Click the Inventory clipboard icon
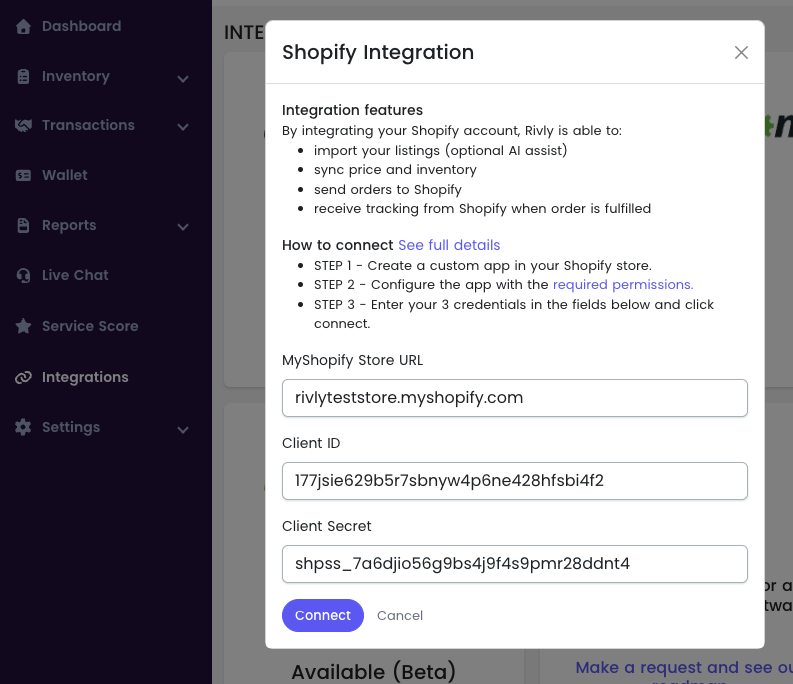The height and width of the screenshot is (684, 793). (x=23, y=76)
